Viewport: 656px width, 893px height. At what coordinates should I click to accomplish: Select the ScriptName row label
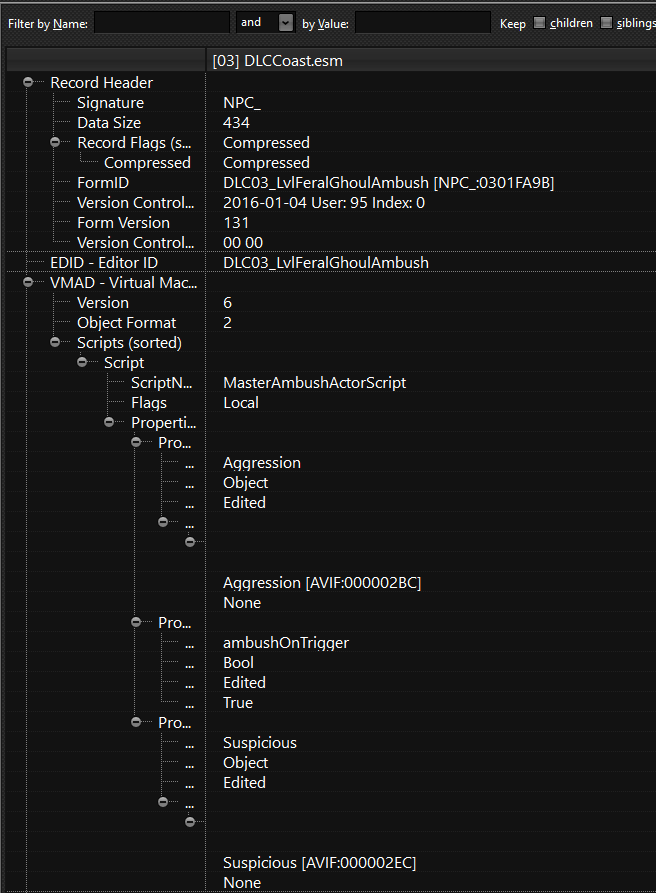[x=162, y=383]
